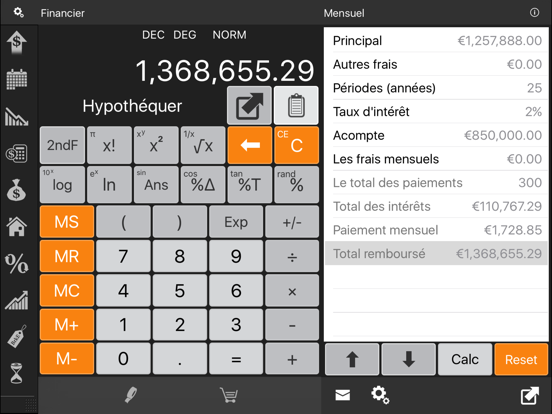Edit the Acompte down payment field
This screenshot has height=414, width=552.
437,135
